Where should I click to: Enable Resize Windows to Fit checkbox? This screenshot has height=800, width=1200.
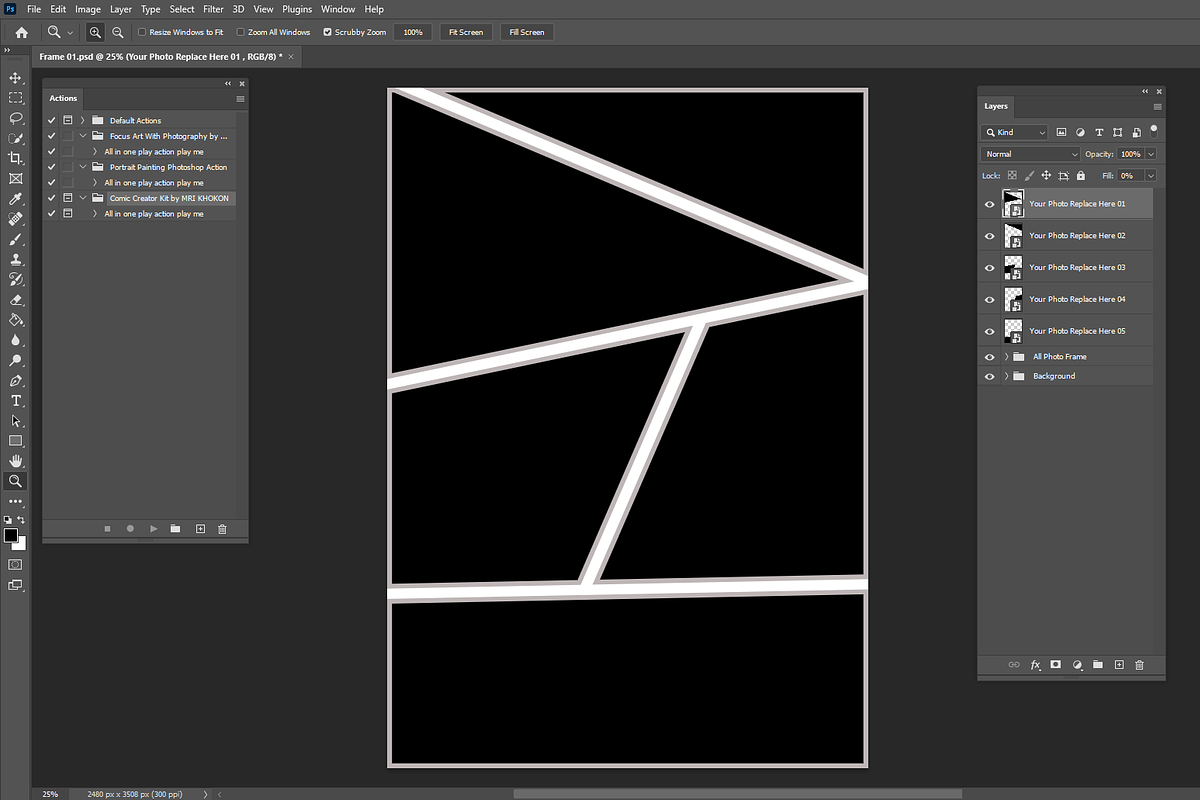click(x=142, y=32)
